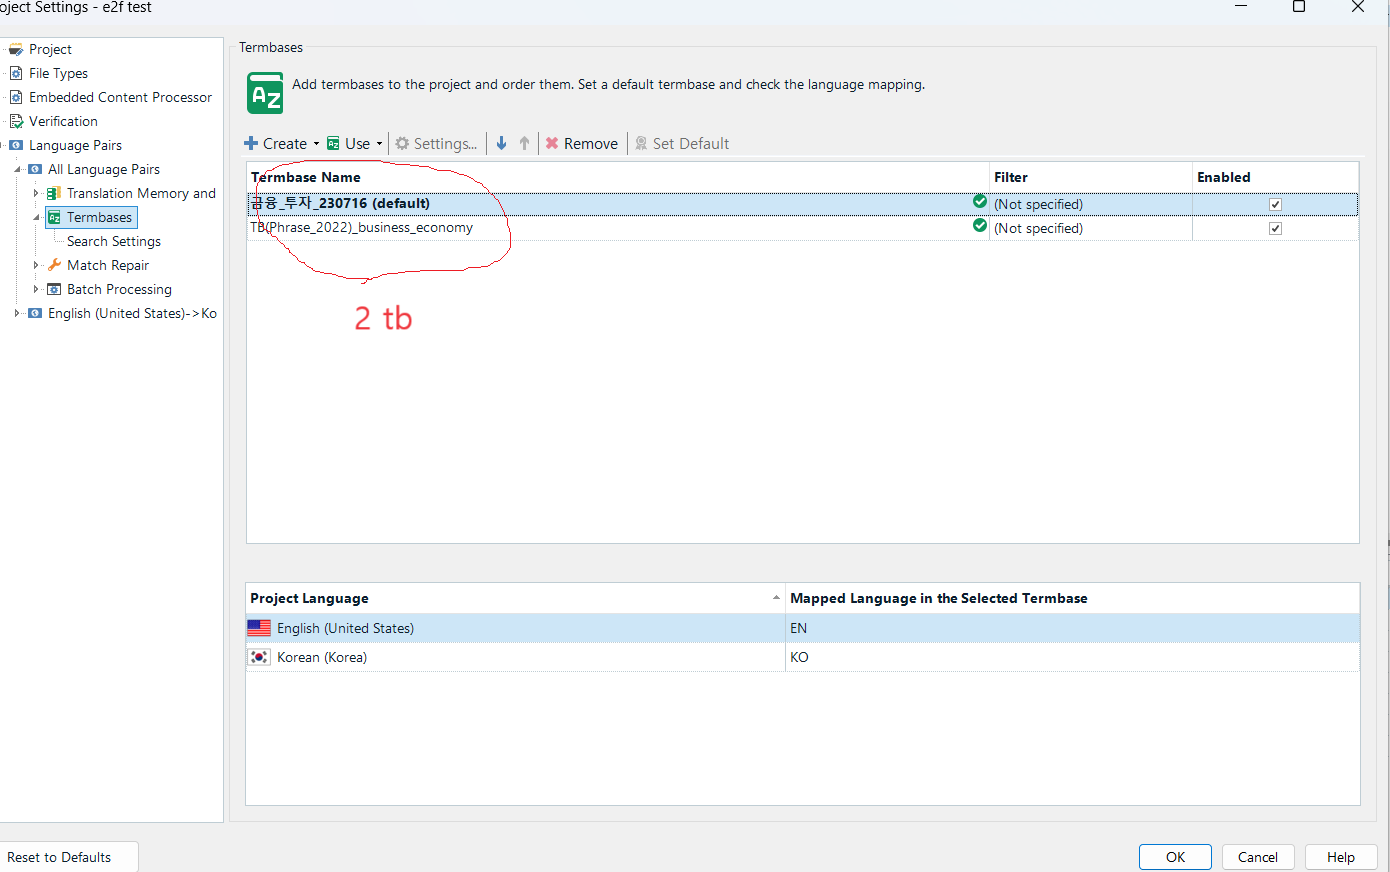Click the KO mapped language cell

point(1072,657)
